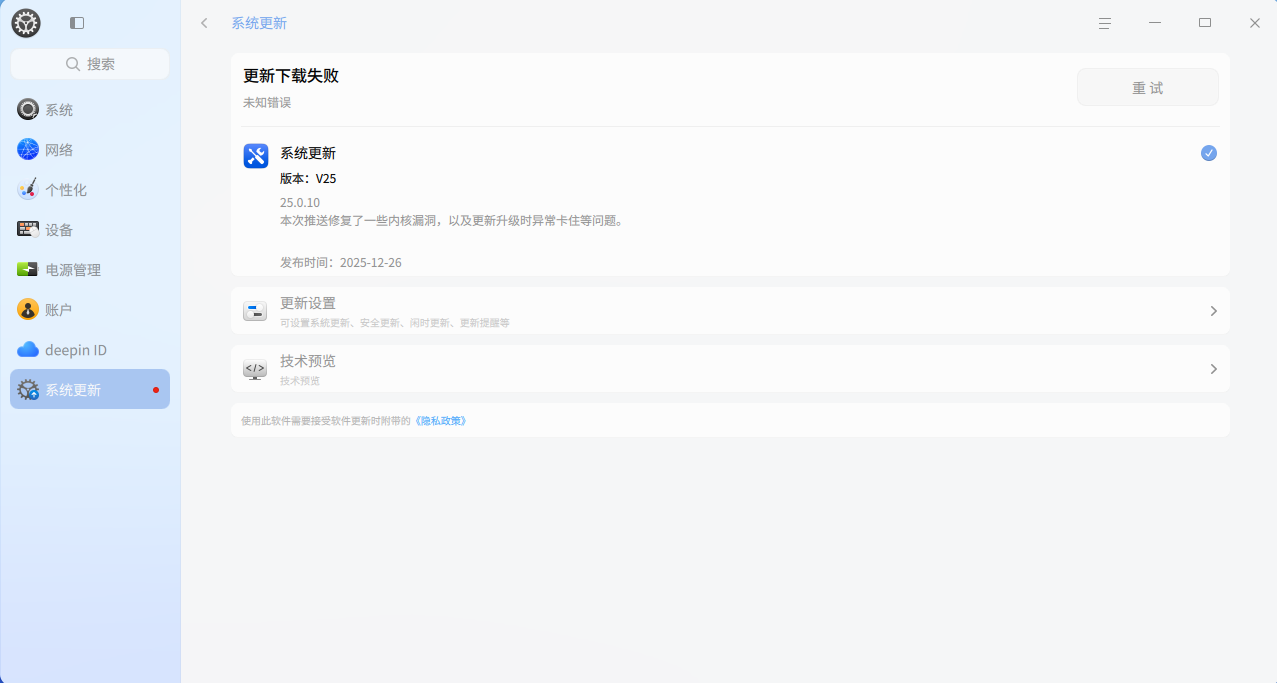Click the 版本：V25 text
This screenshot has width=1277, height=683.
click(308, 179)
